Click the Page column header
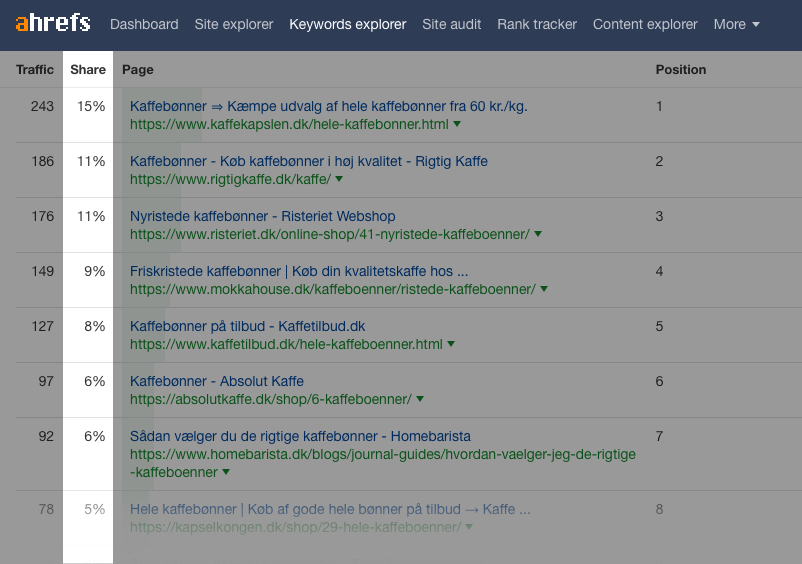Viewport: 802px width, 564px height. (138, 70)
